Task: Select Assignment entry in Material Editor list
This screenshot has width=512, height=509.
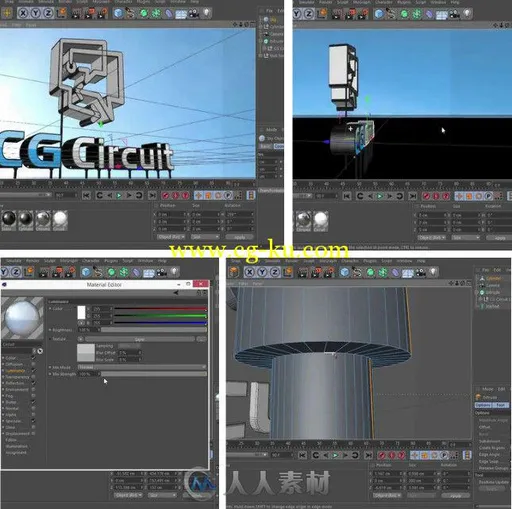Action: (x=16, y=453)
